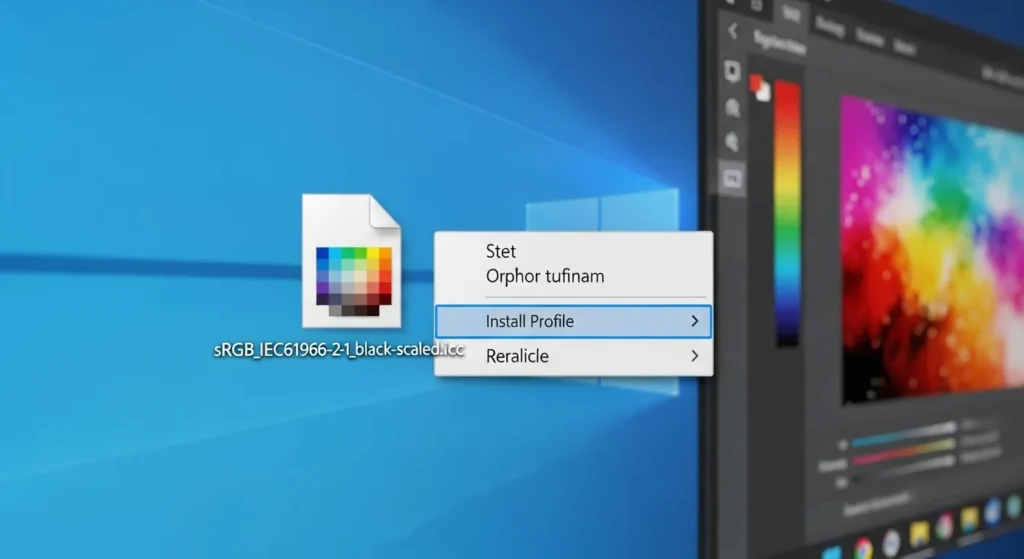Click the vertical rainbow hue spectrum bar
Viewport: 1024px width, 559px height.
787,214
